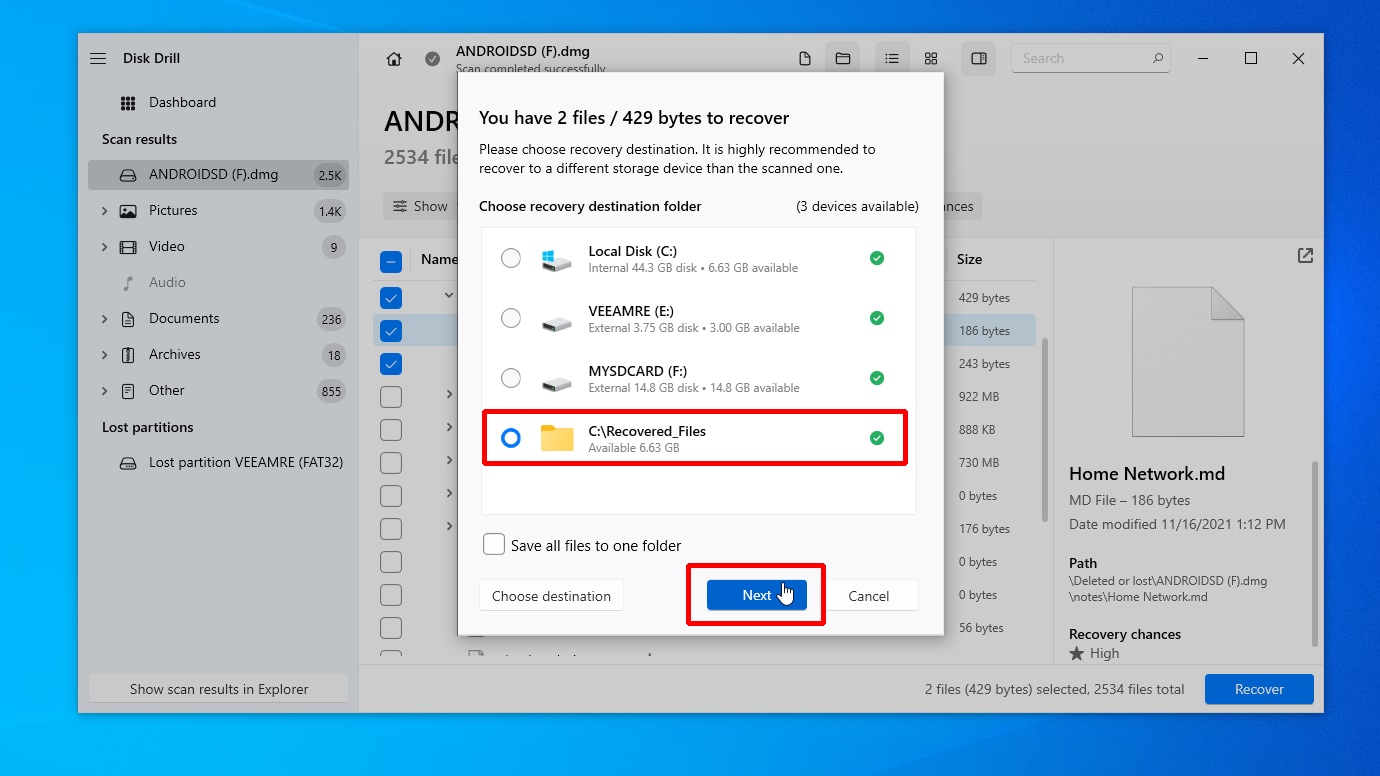Uncheck the 243 bytes row checkbox
The height and width of the screenshot is (776, 1380).
pyautogui.click(x=391, y=364)
